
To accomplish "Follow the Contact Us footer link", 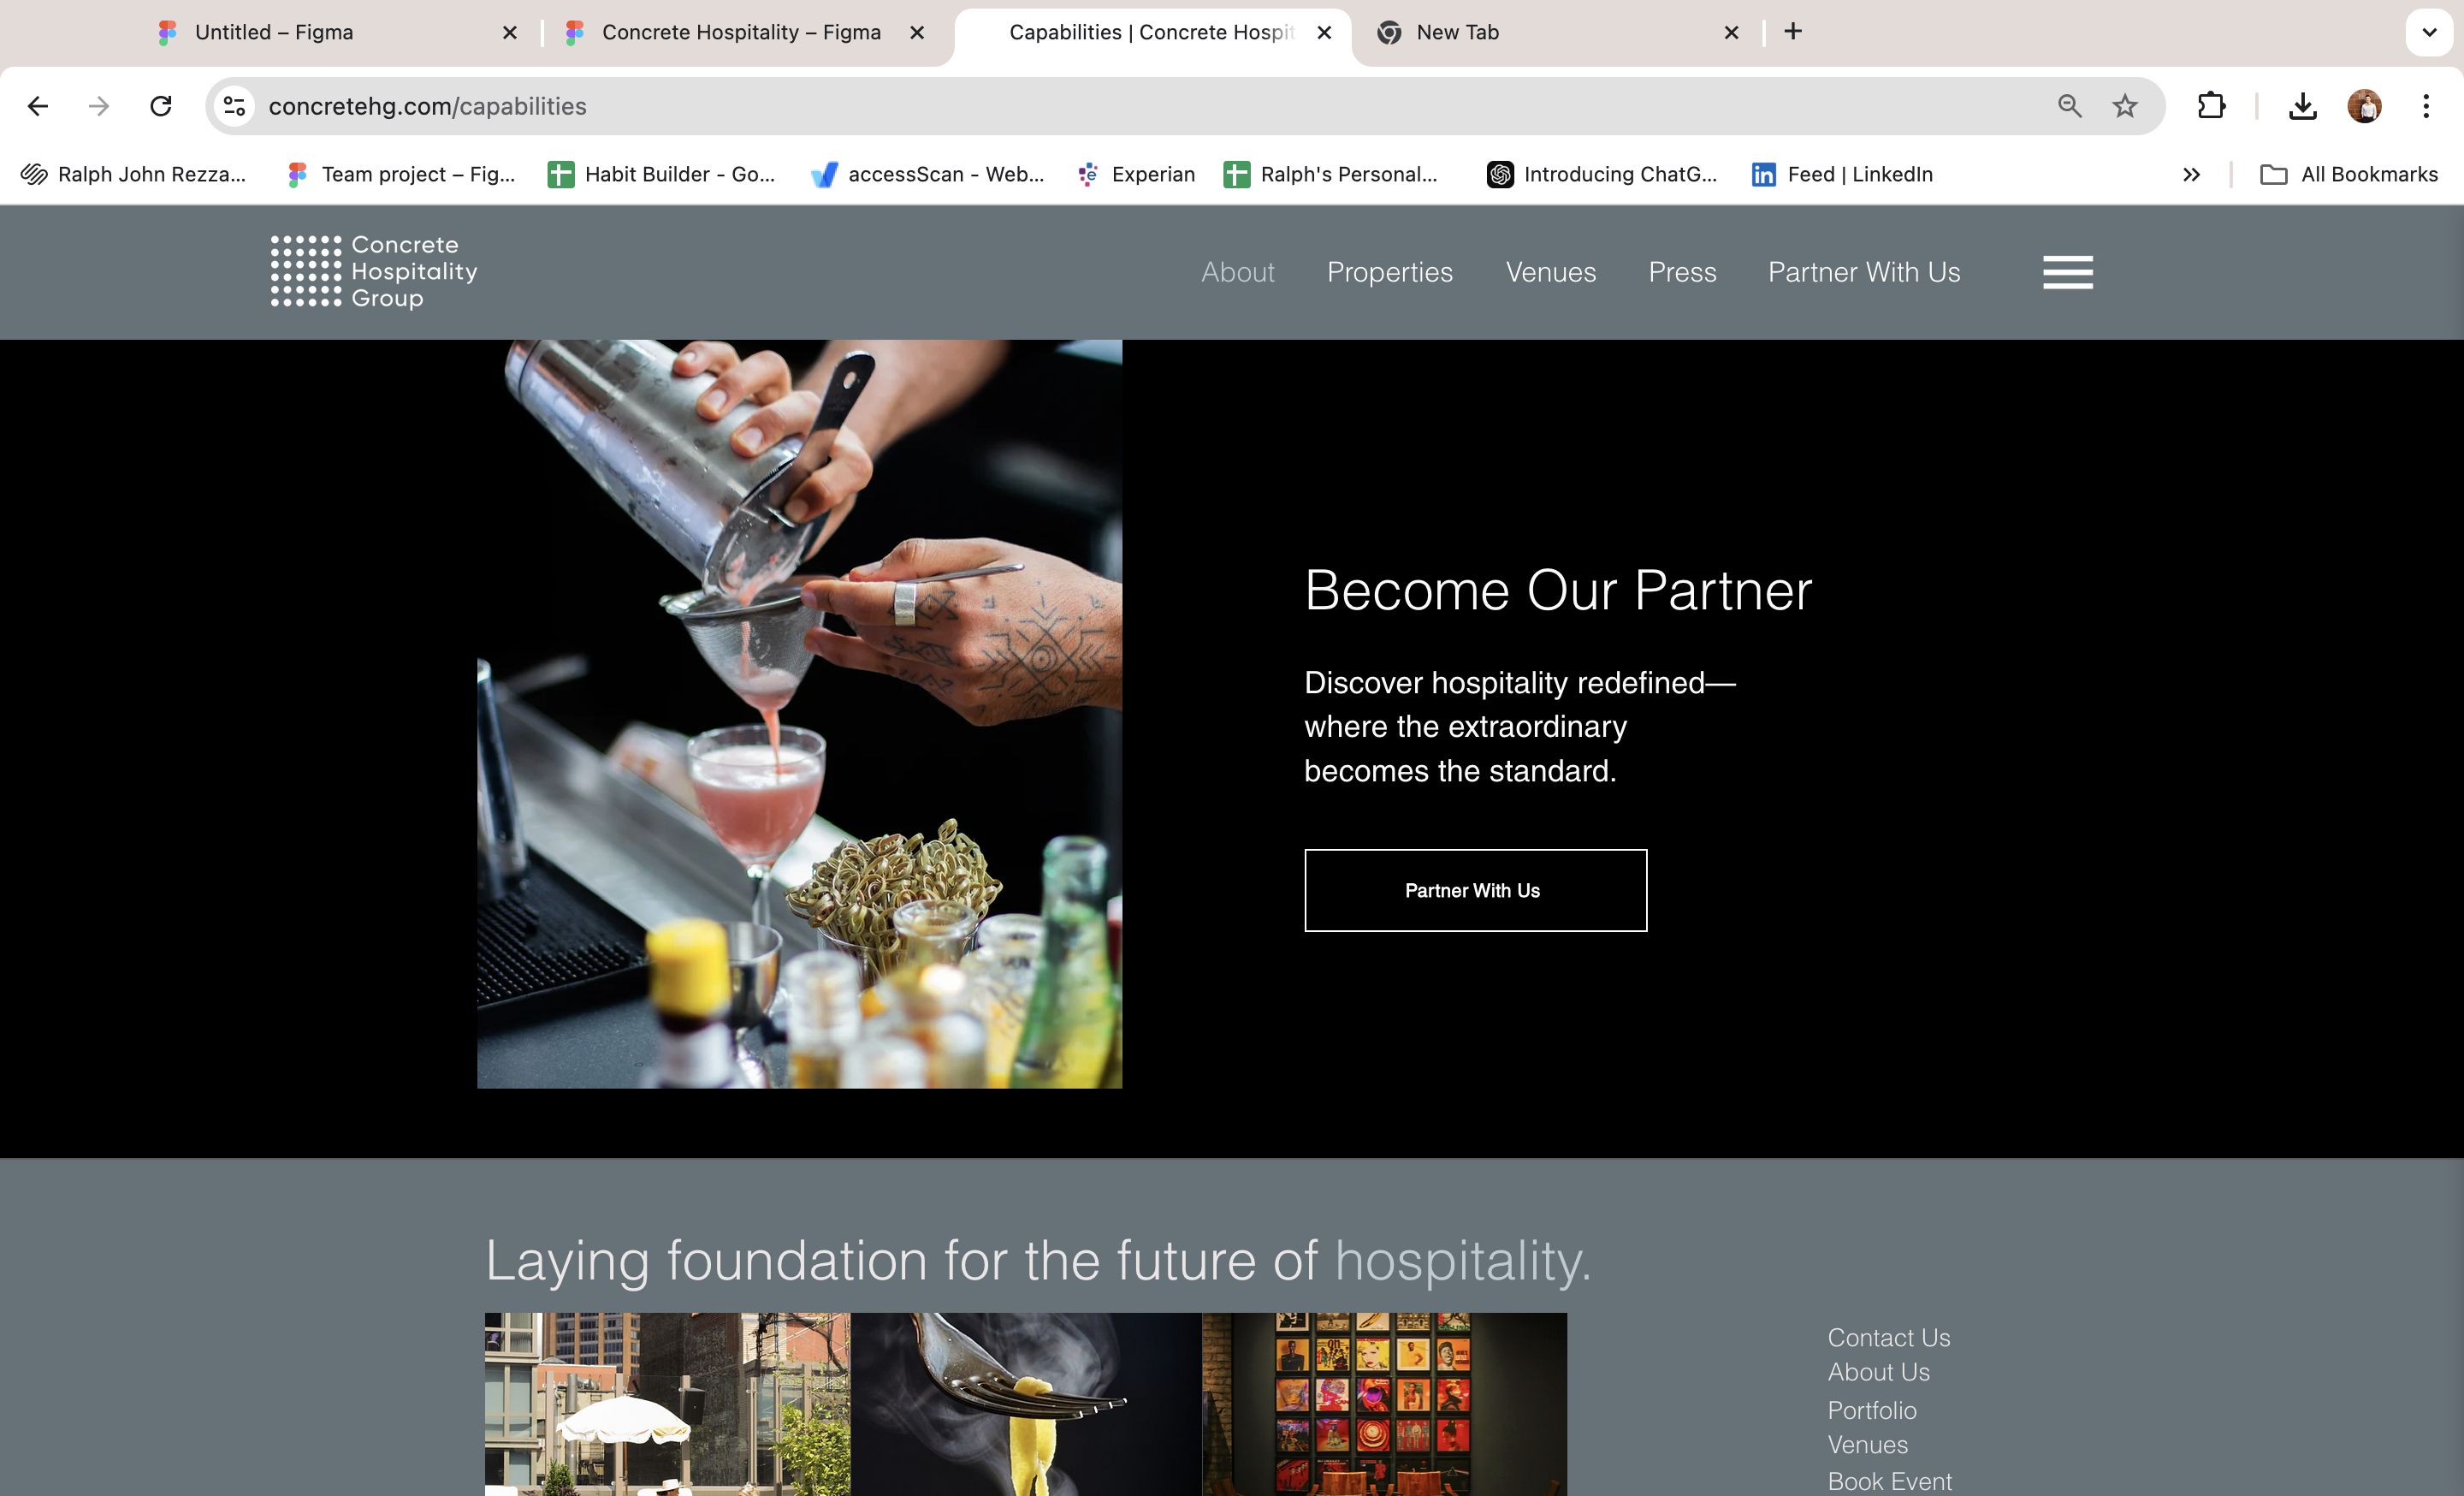I will (x=1888, y=1337).
